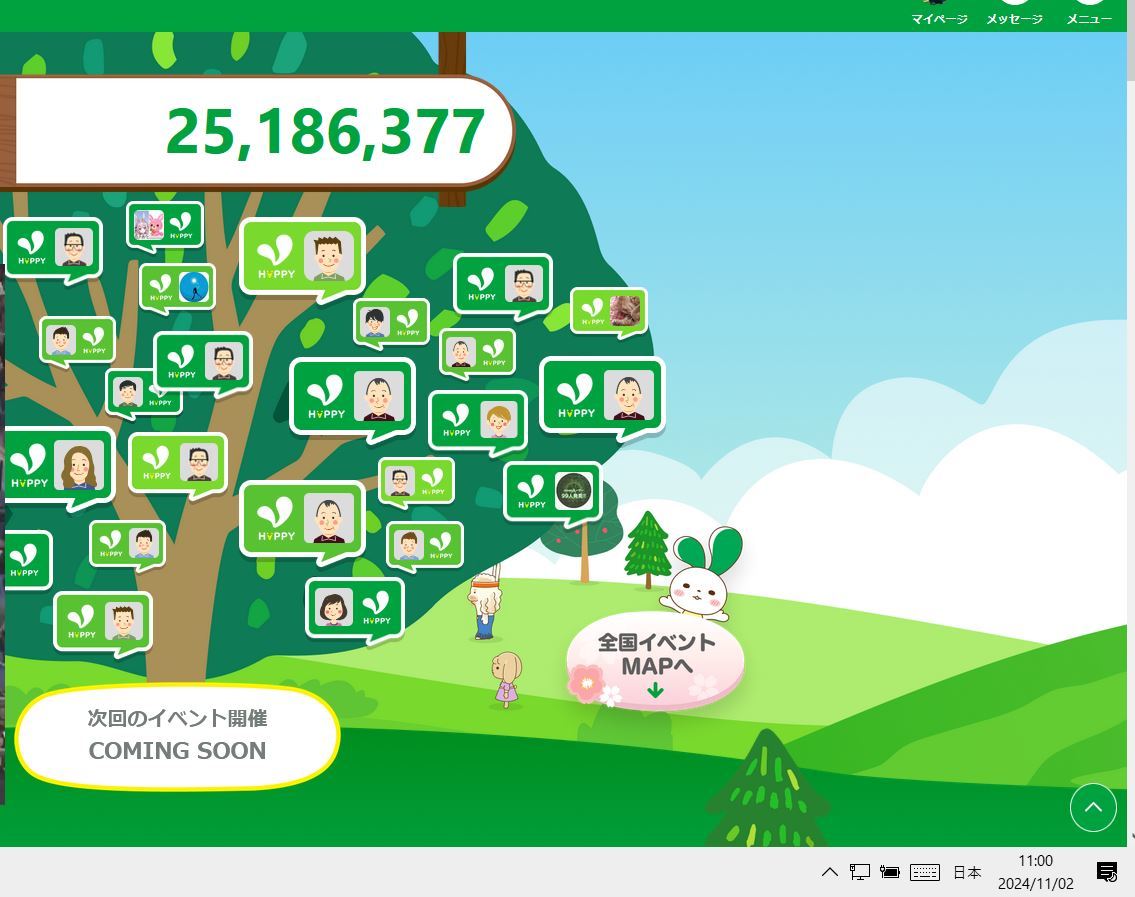
Task: Open HAPPY bubble with the dark round 99人 badge
Action: click(x=553, y=493)
